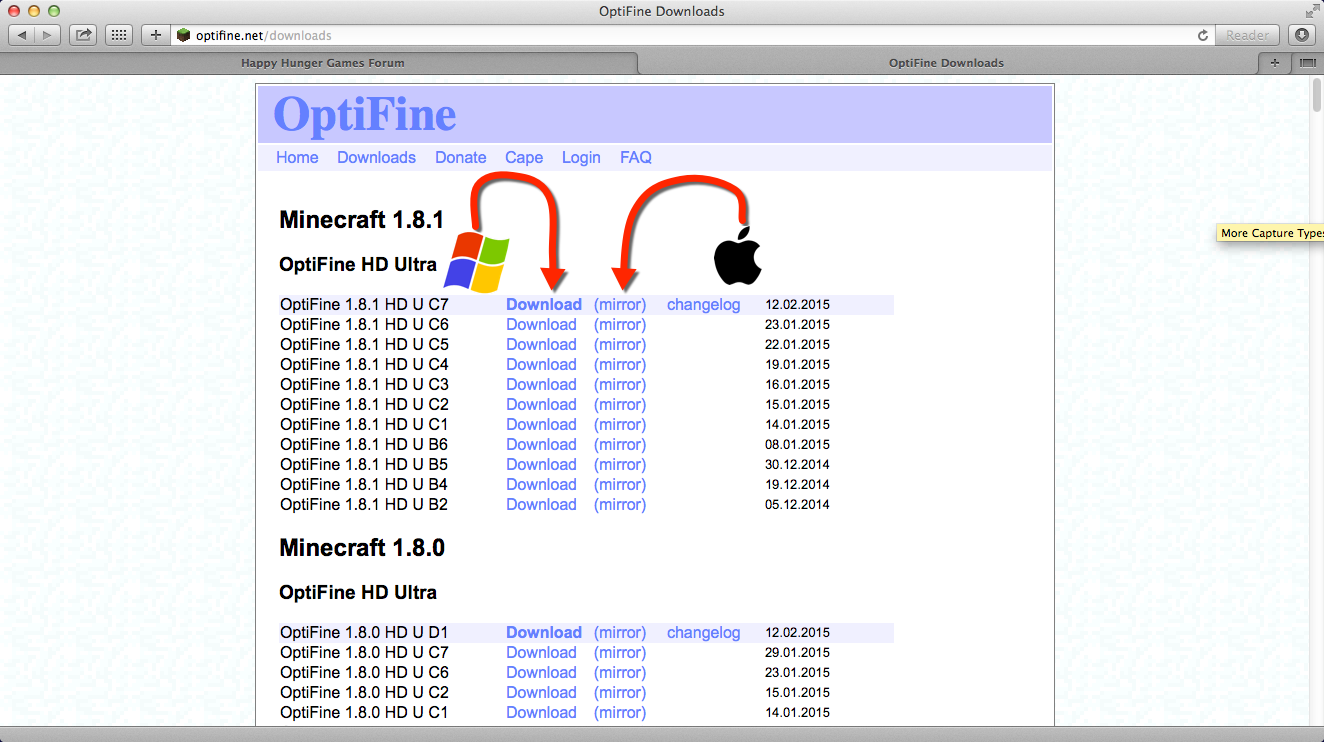Click the OptiFine logo heading
This screenshot has width=1324, height=742.
point(365,114)
